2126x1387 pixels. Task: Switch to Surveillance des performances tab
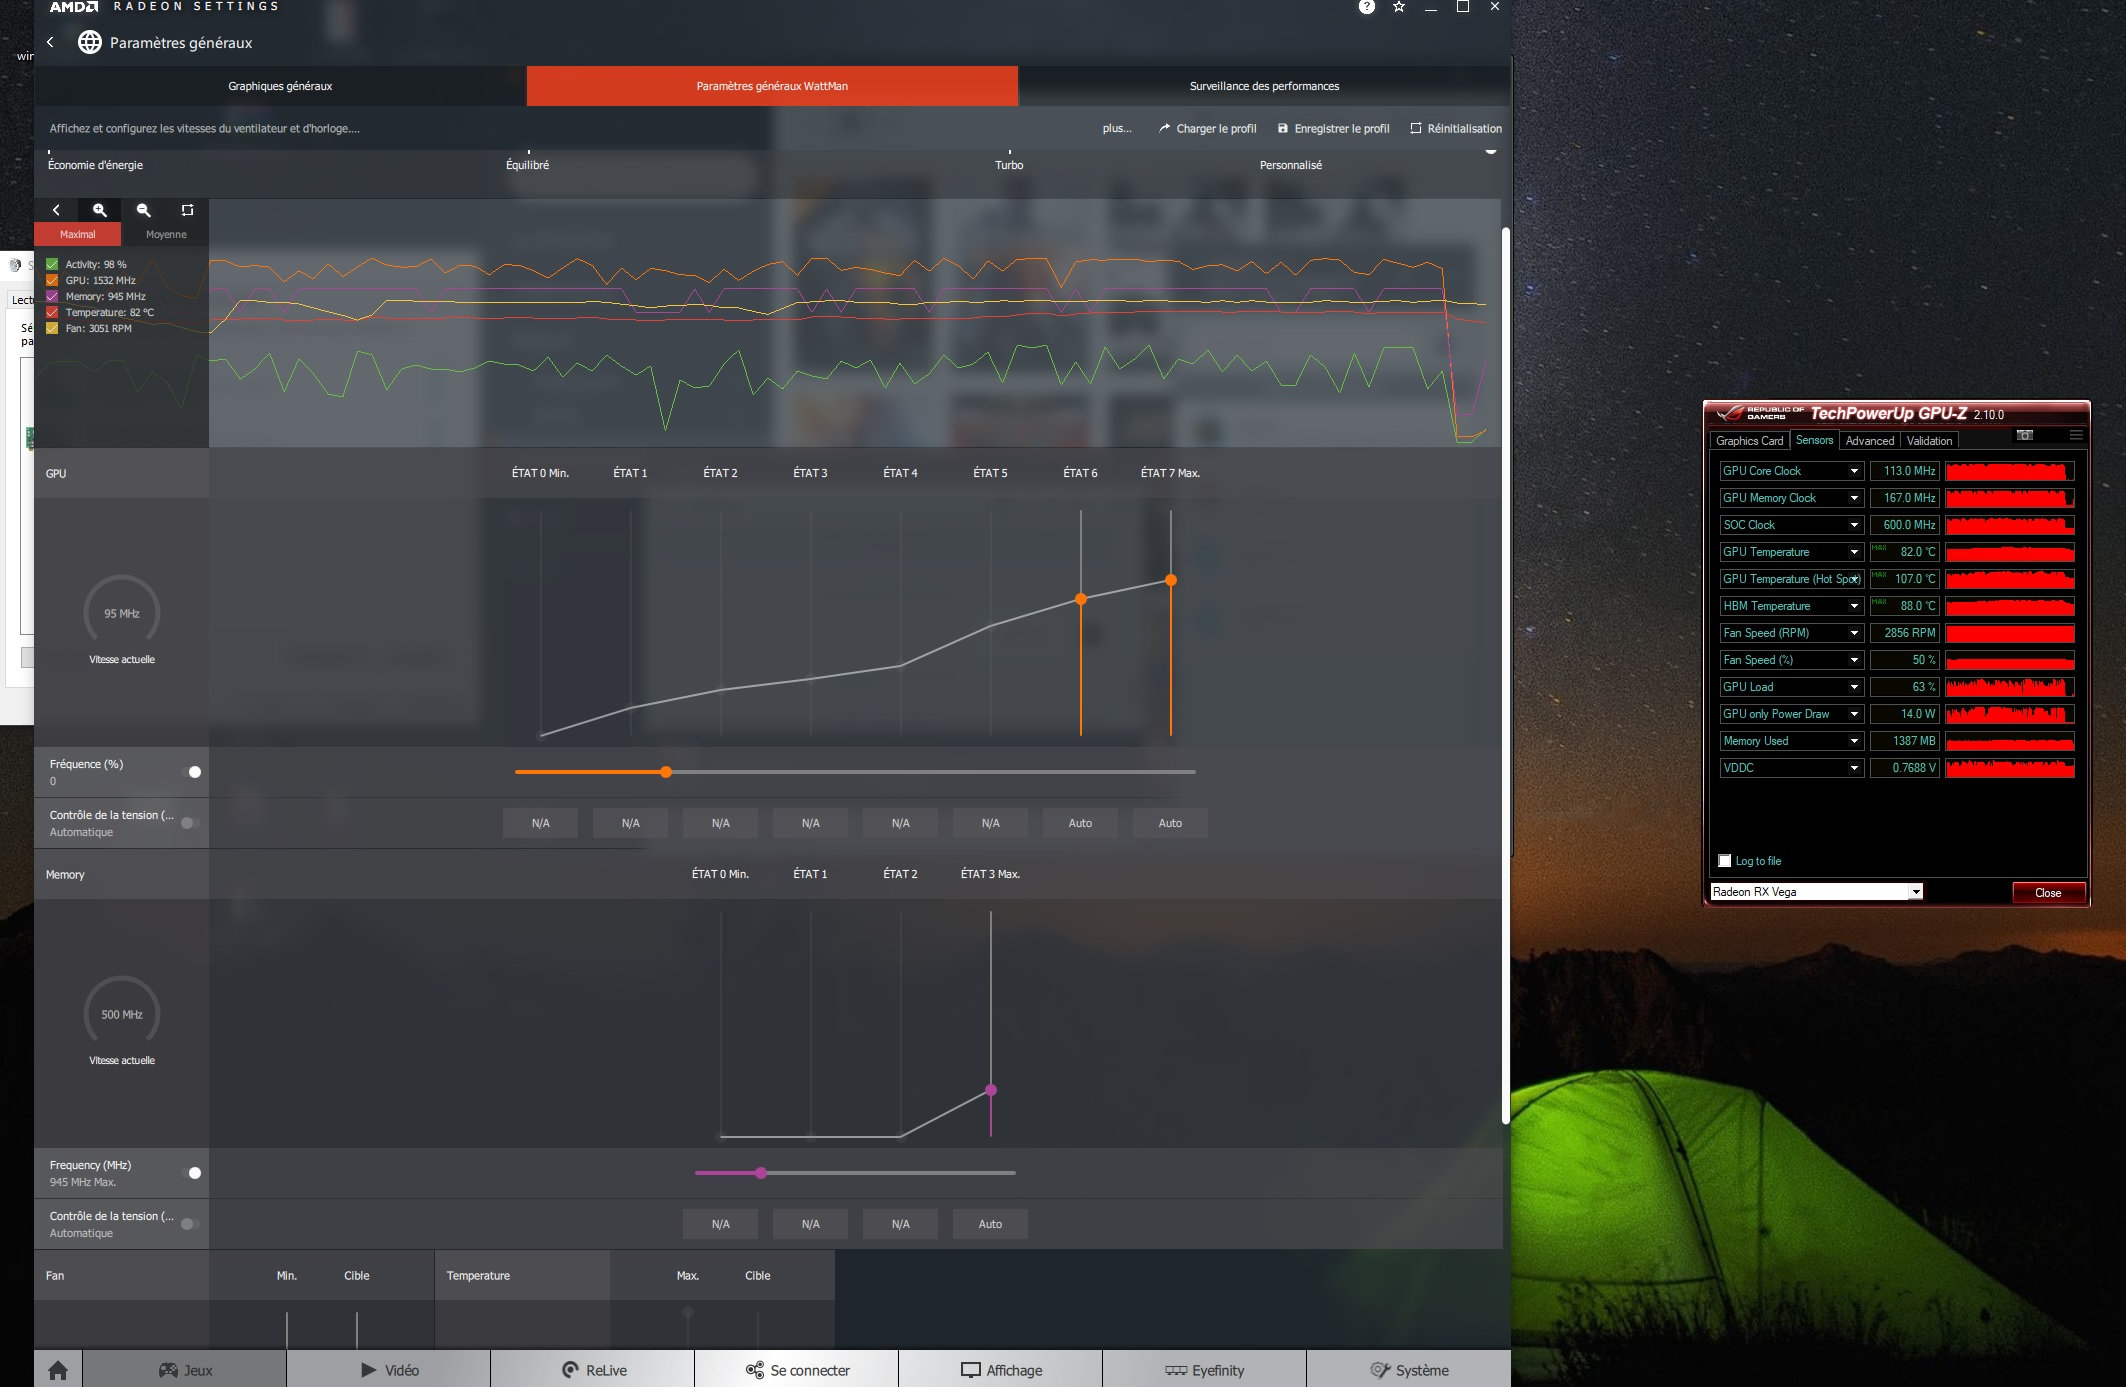[x=1264, y=86]
